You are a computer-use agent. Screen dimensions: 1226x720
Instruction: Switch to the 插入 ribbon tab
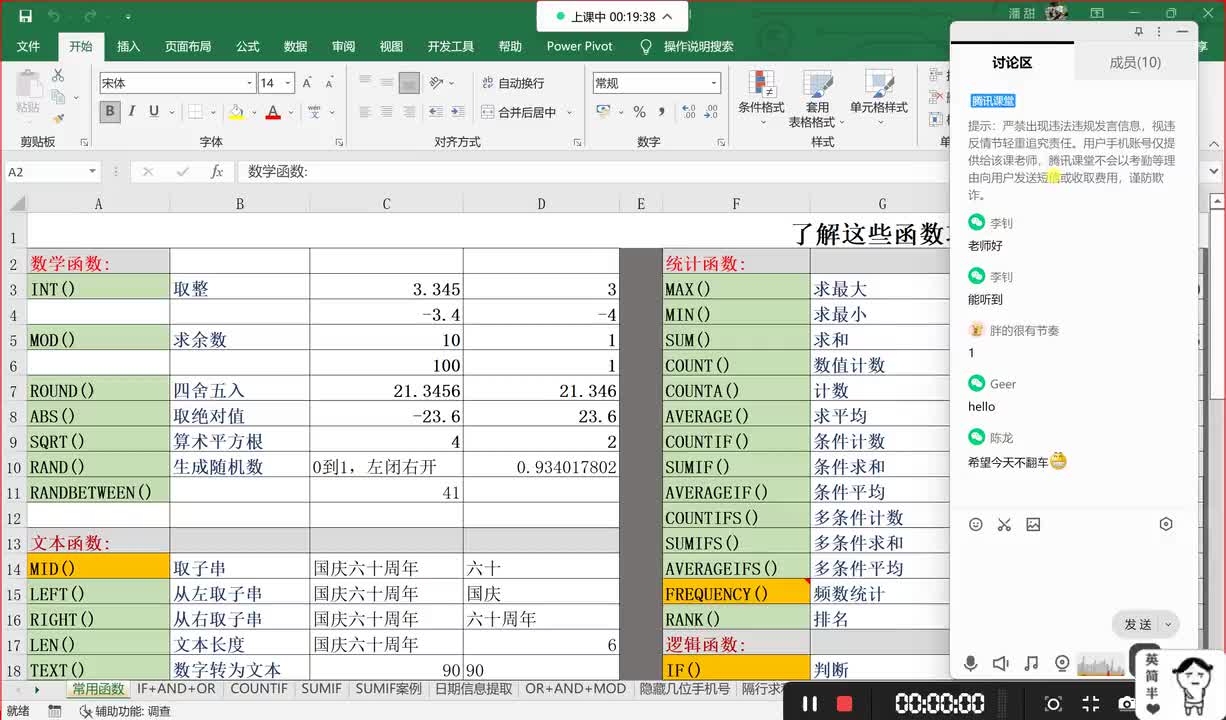128,46
